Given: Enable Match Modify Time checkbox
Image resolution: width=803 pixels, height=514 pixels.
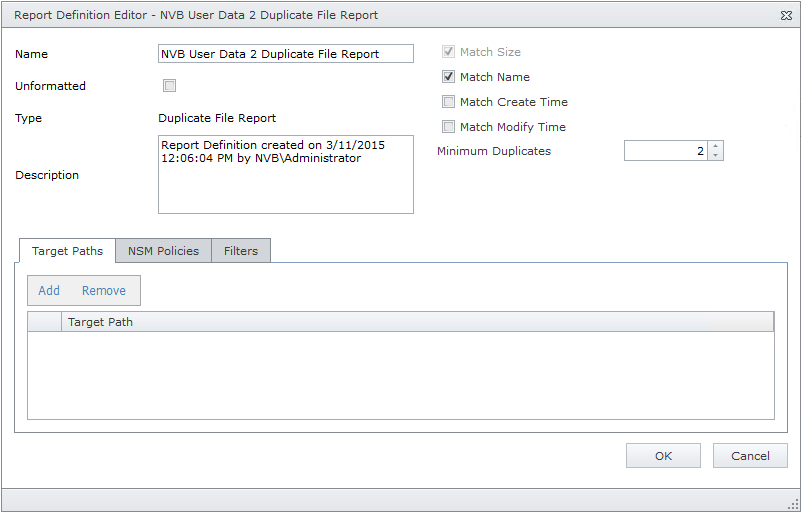Looking at the screenshot, I should coord(448,126).
